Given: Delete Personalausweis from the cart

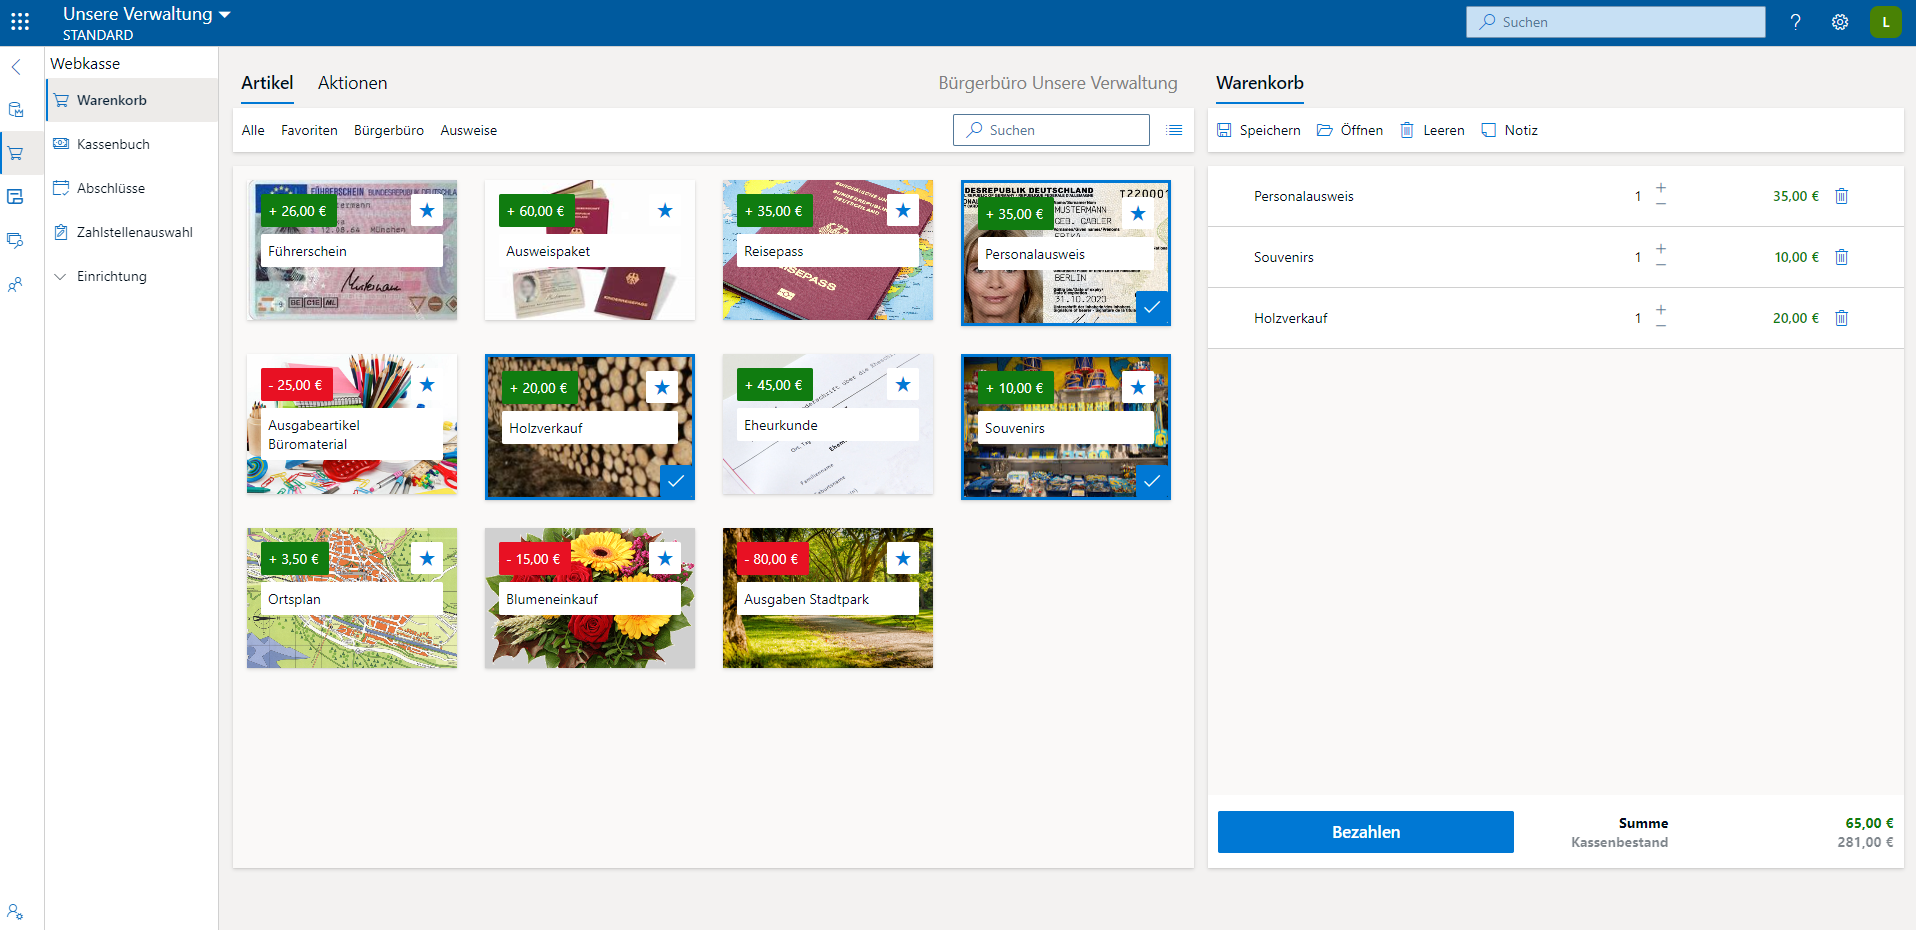Looking at the screenshot, I should coord(1841,196).
